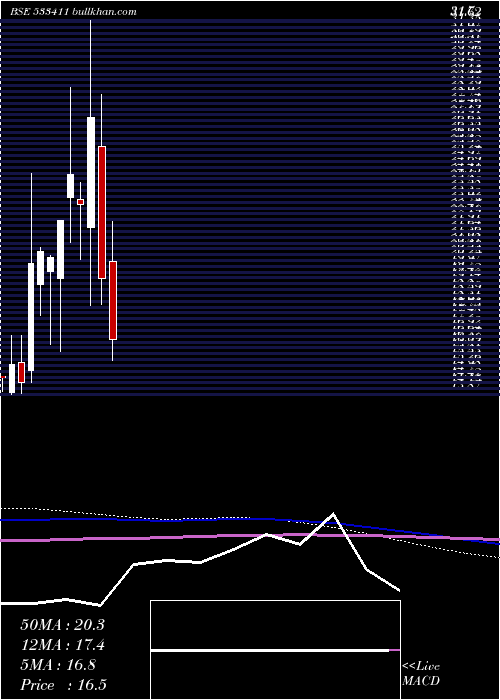Click the tall red candle beside the peak
Screen dimensions: 500x700
point(102,212)
